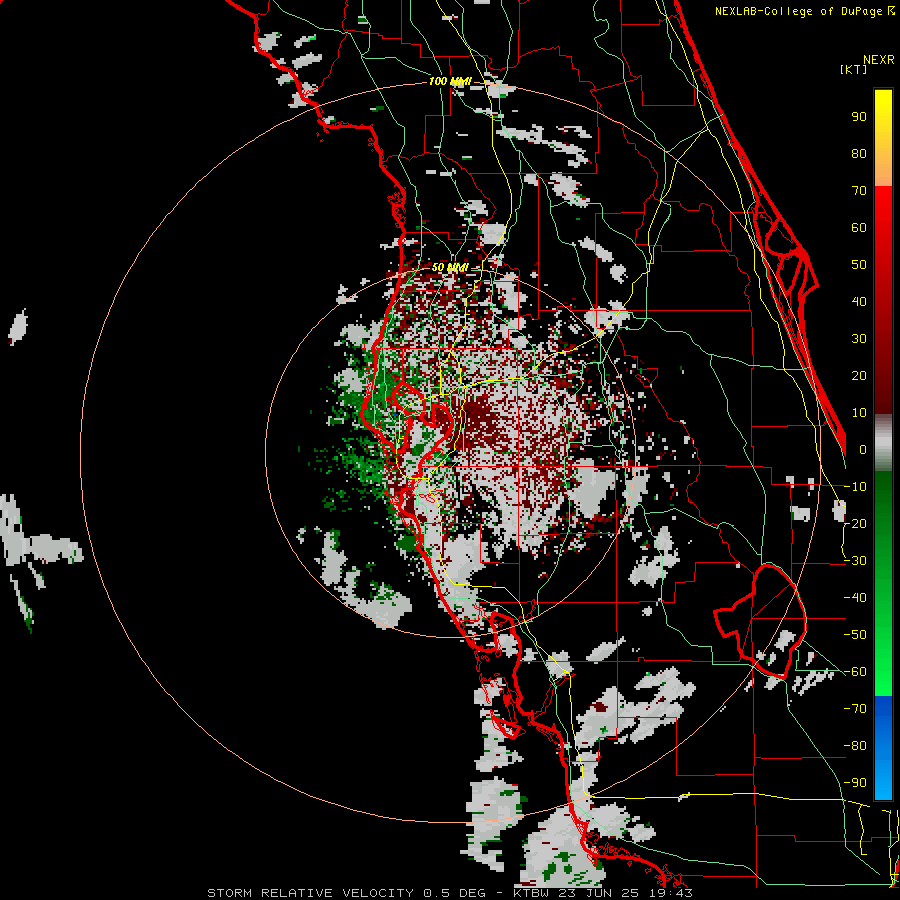
Task: Click the 50 NMI range ring label
Action: coord(450,267)
